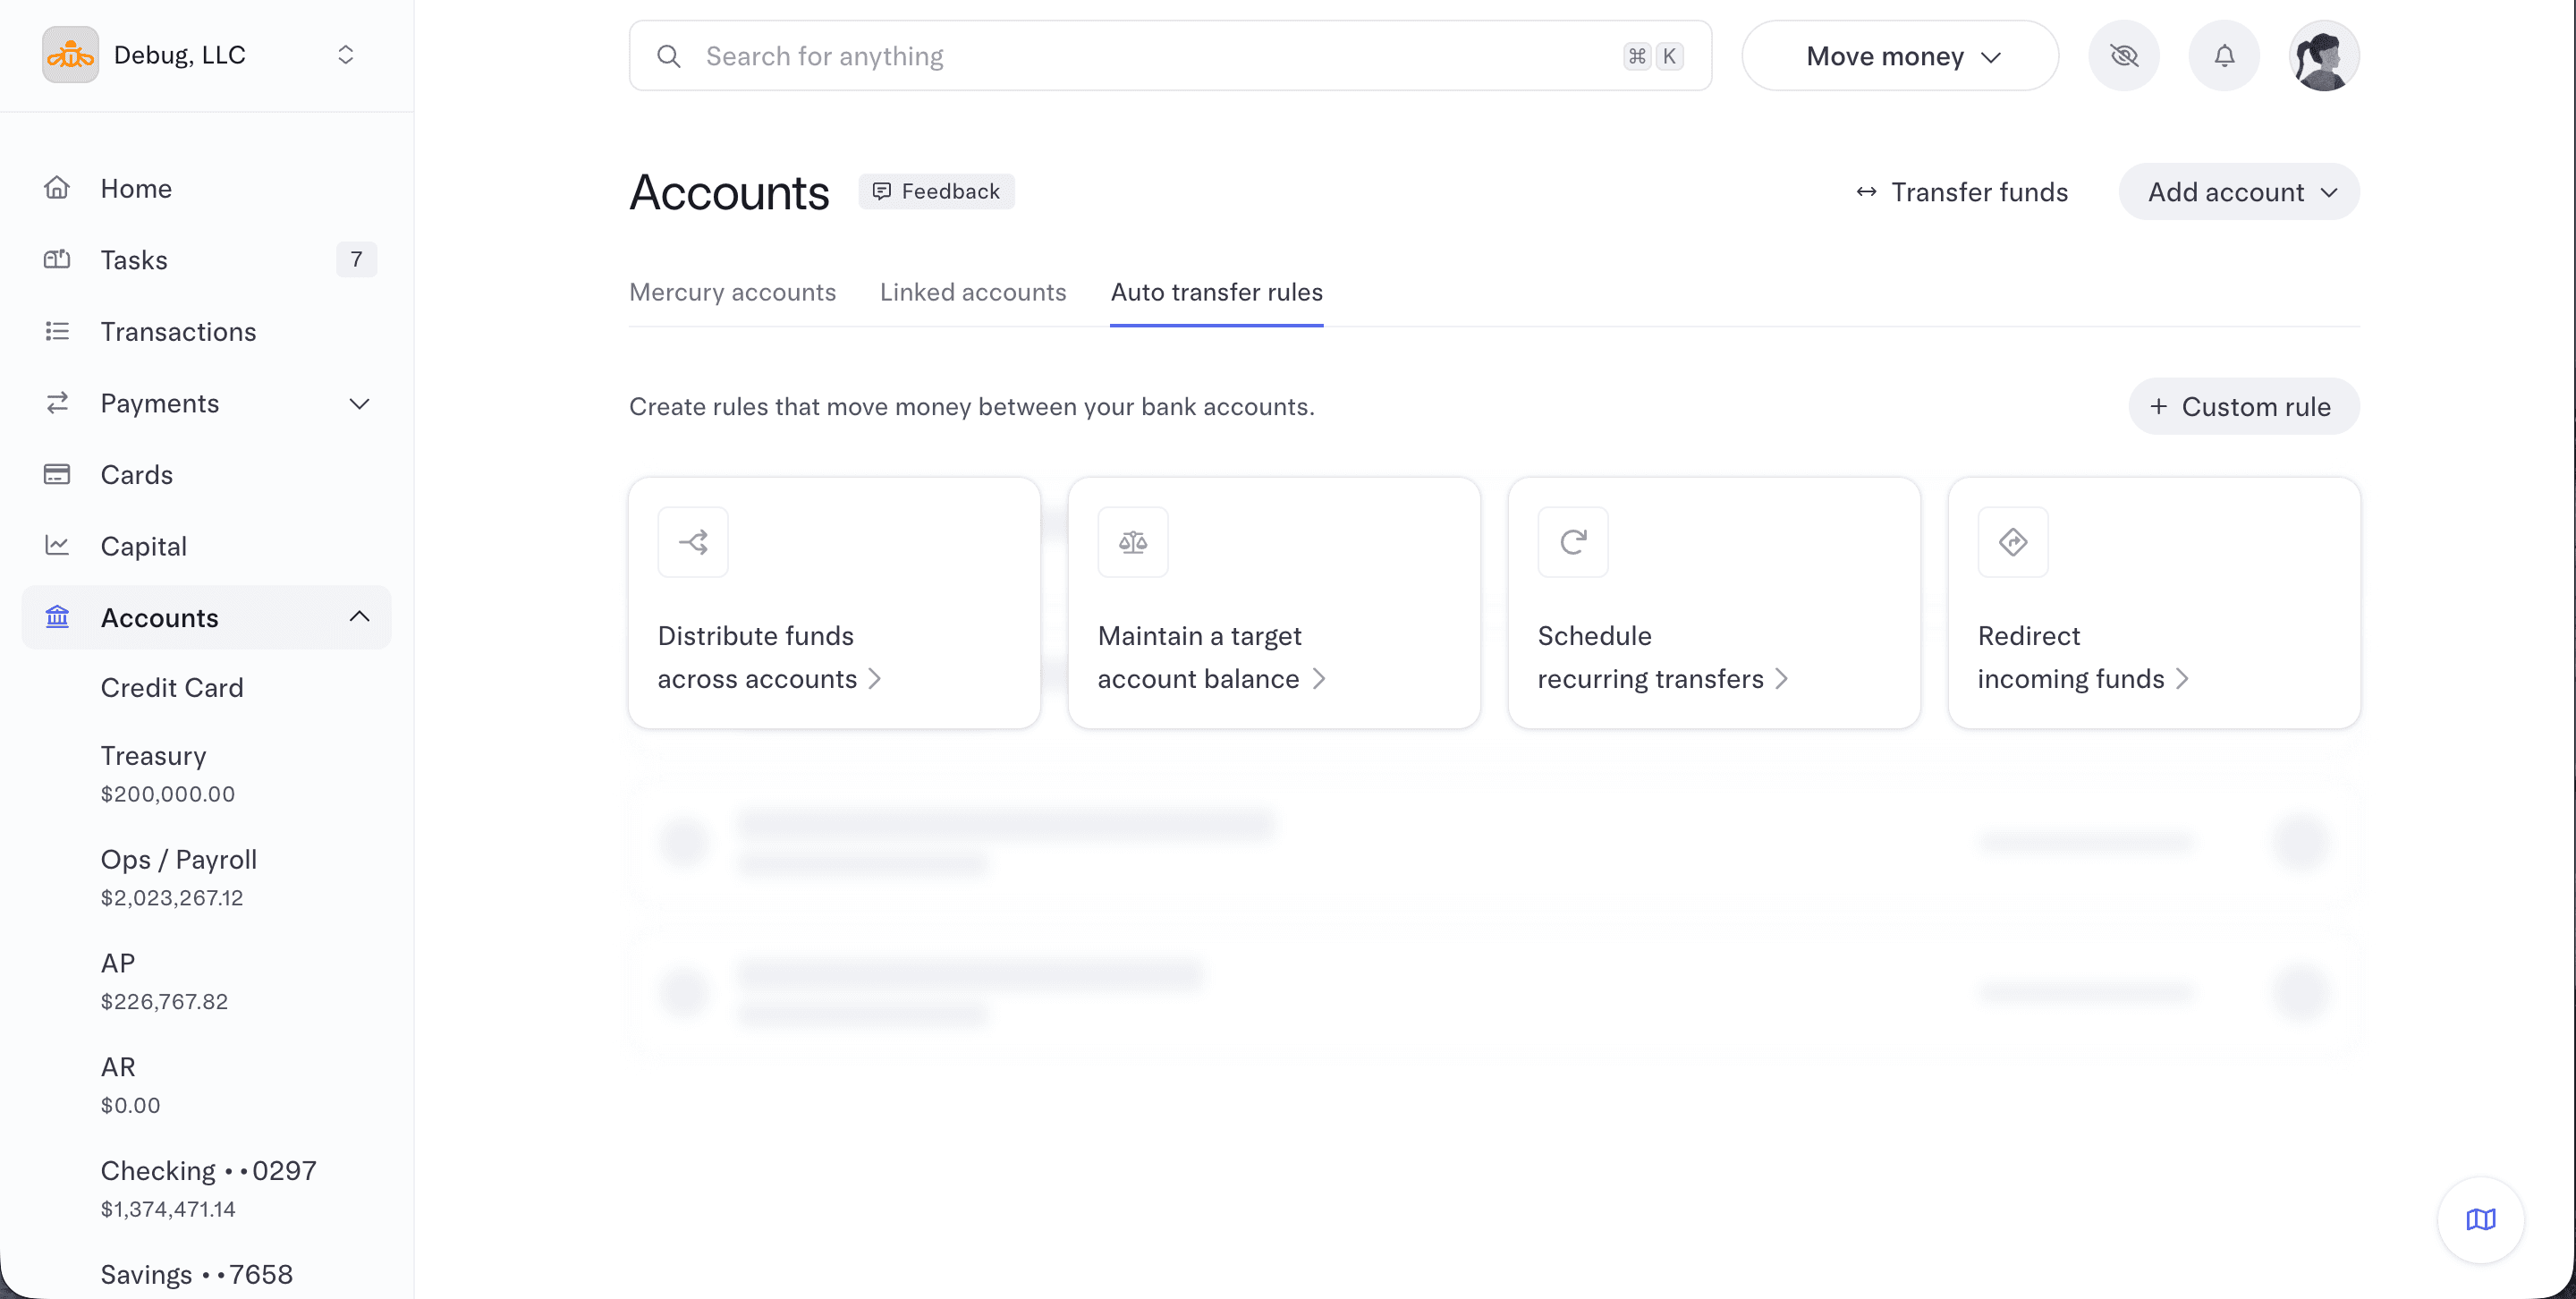
Task: Click the Schedule recurring transfers refresh icon
Action: click(1572, 542)
